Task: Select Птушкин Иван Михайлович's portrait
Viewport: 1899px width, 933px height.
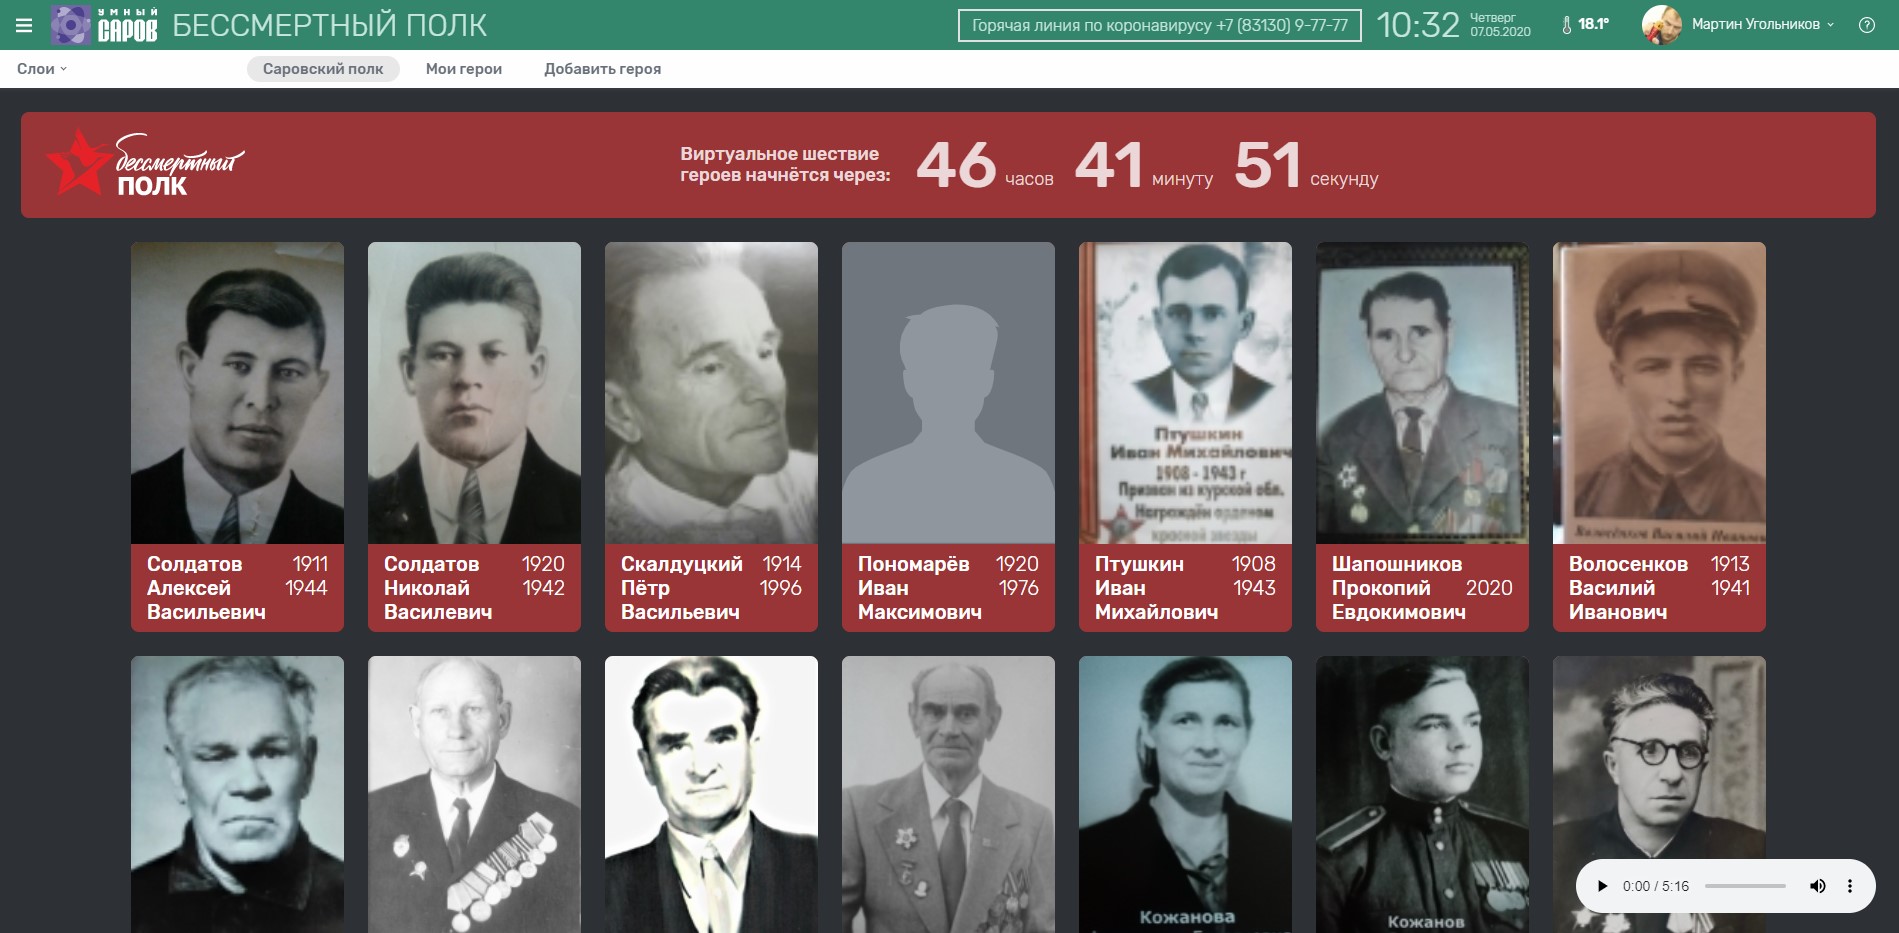Action: (x=1185, y=393)
